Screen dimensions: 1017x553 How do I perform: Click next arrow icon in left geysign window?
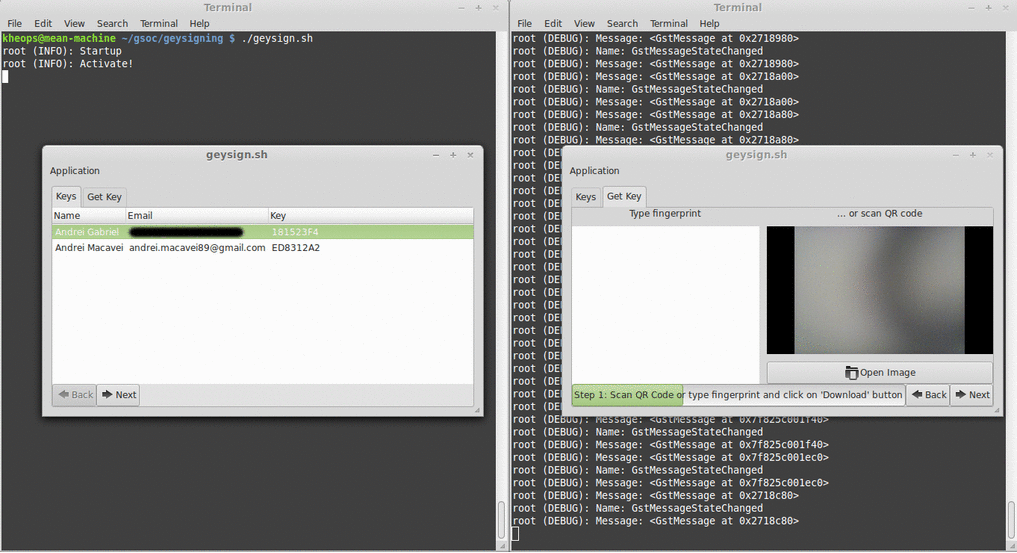coord(107,394)
